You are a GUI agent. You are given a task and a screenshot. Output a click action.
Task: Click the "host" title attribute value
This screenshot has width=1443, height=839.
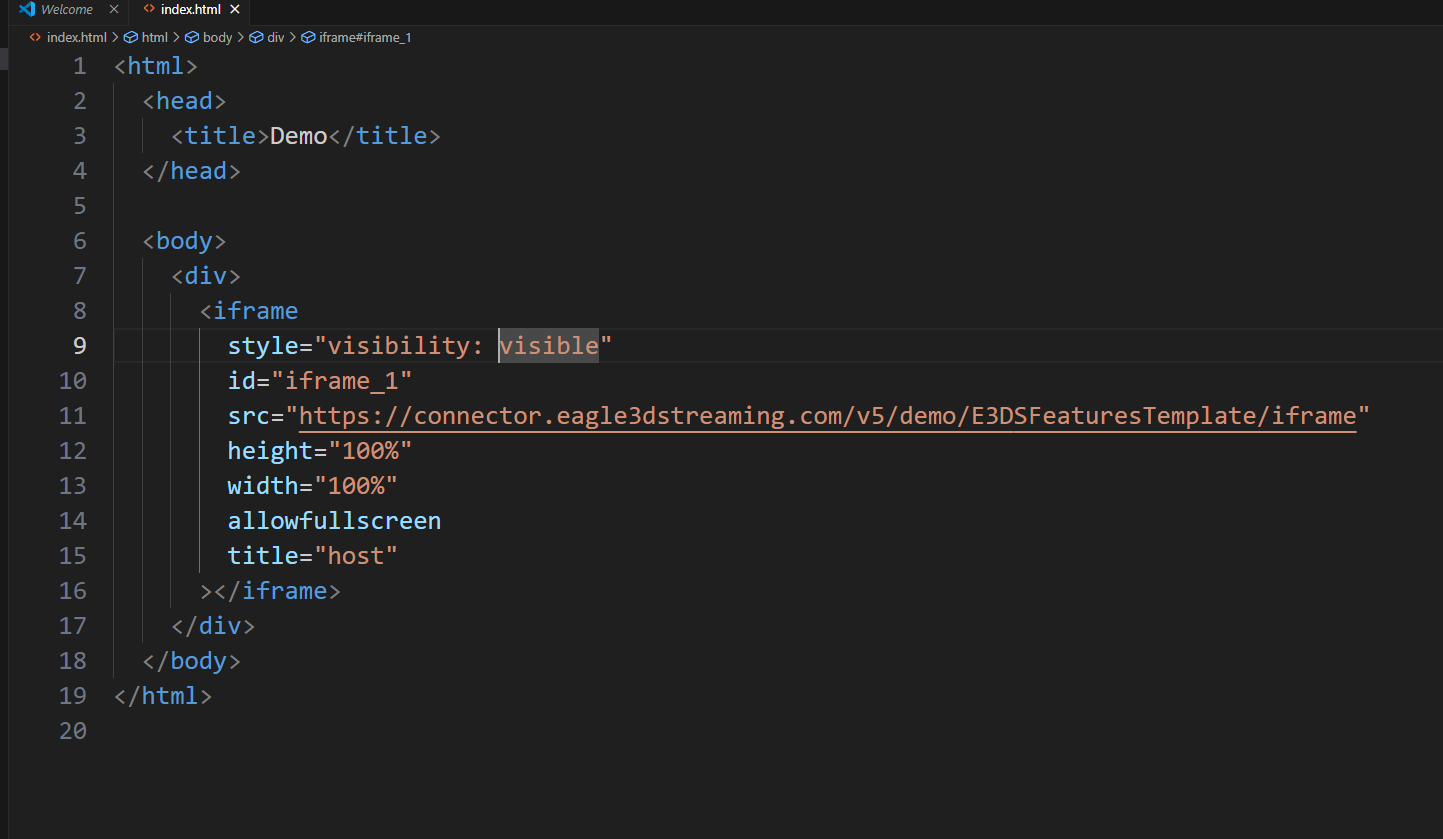pos(355,556)
